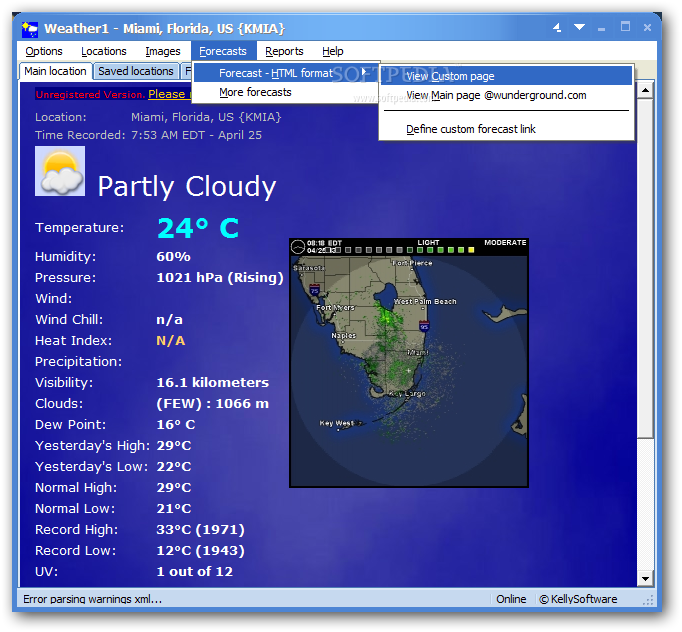The width and height of the screenshot is (682, 632).
Task: Click the Weather1 app icon in title bar
Action: 31,27
